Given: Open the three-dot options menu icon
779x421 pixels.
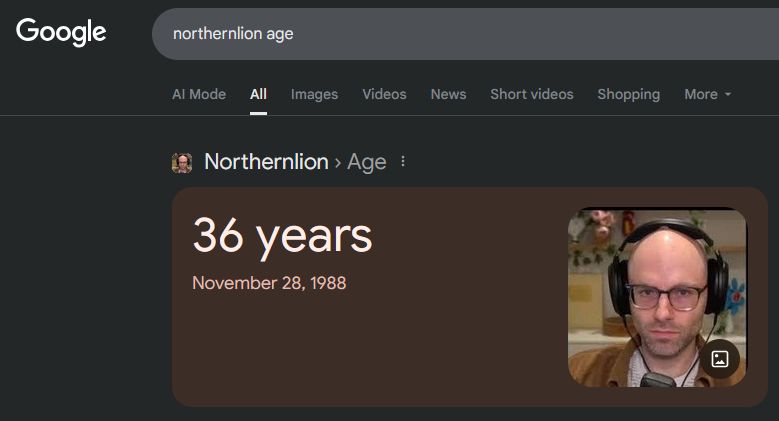Looking at the screenshot, I should click(x=403, y=162).
